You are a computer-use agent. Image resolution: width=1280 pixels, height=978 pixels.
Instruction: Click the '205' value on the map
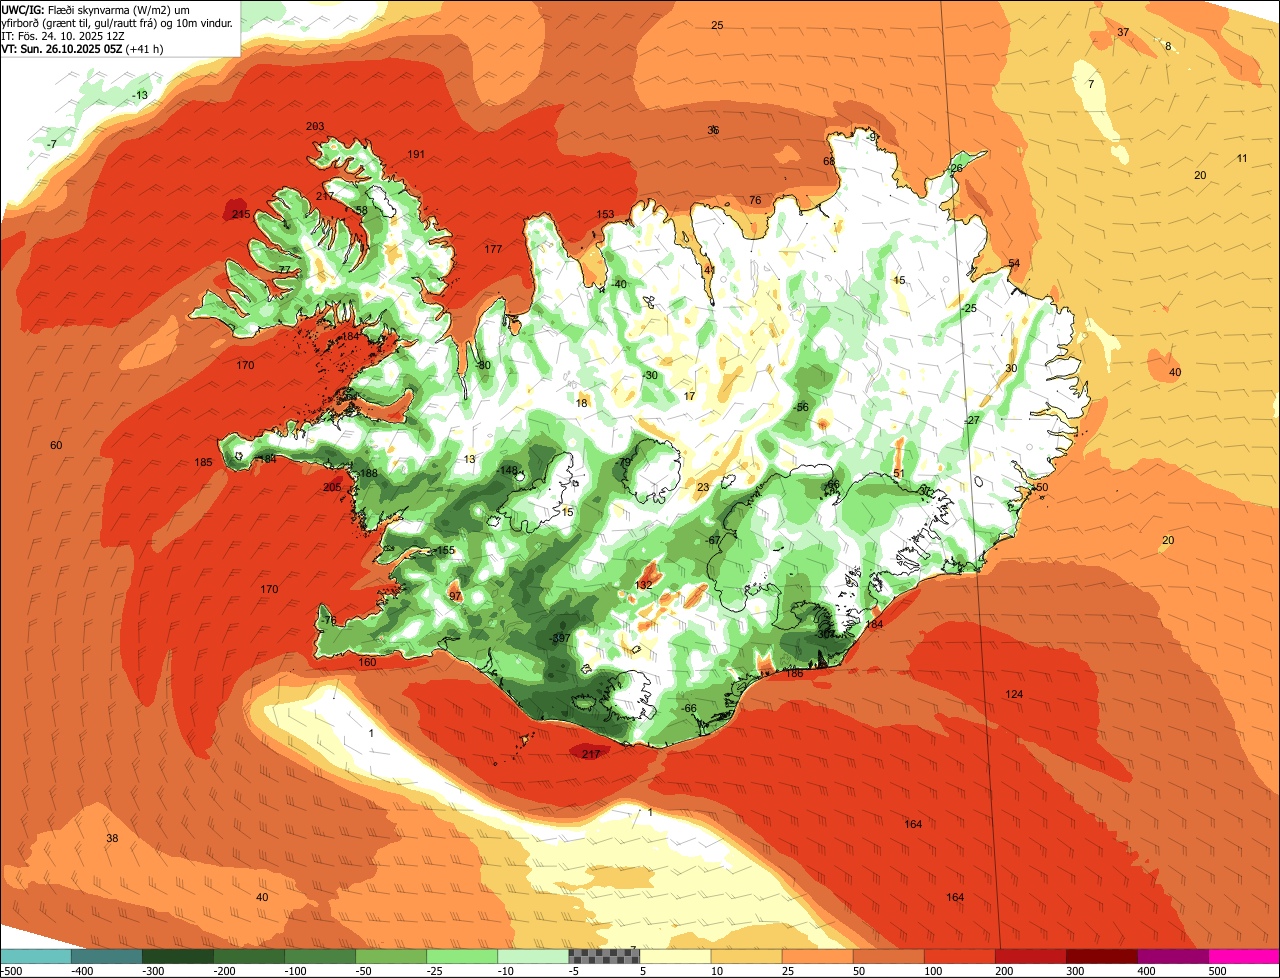332,487
